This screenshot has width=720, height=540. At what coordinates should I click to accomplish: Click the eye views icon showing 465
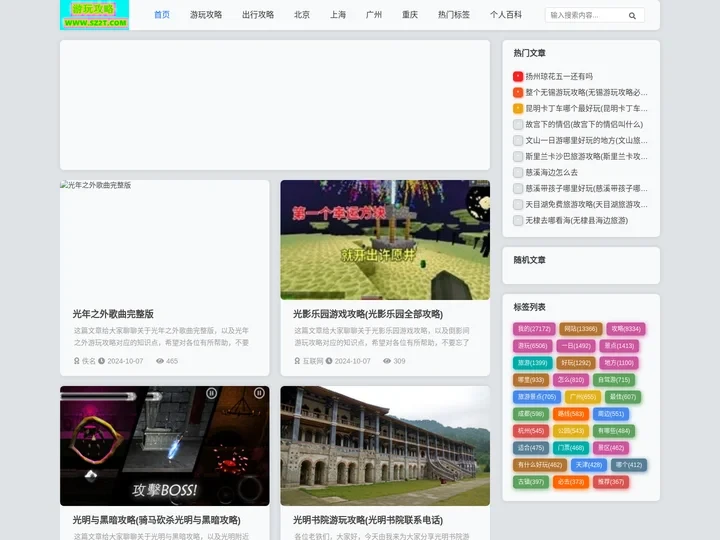(160, 361)
